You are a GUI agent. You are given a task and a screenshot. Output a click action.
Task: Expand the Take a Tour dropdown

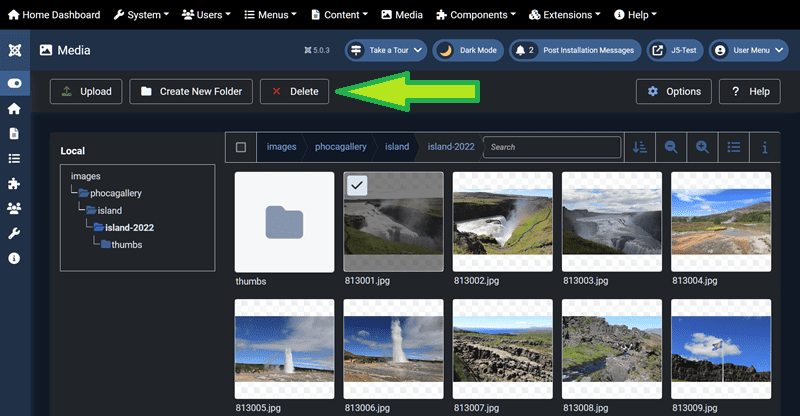387,50
